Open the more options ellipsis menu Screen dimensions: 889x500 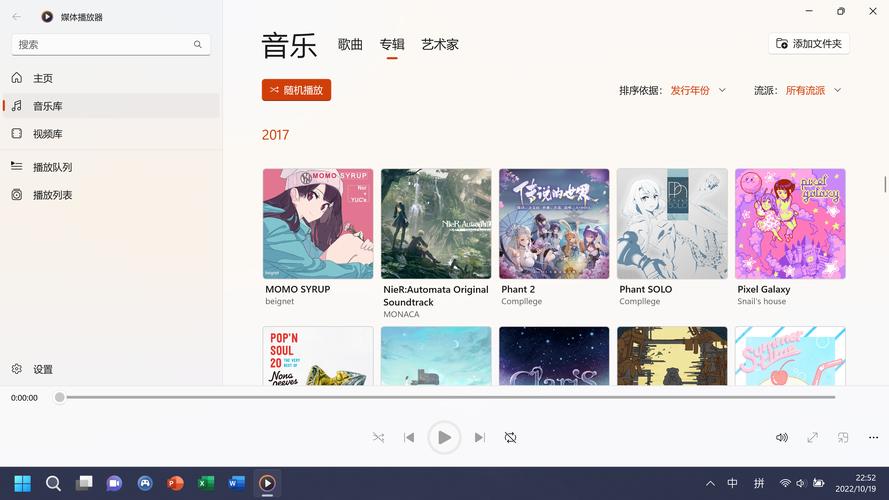pos(873,437)
